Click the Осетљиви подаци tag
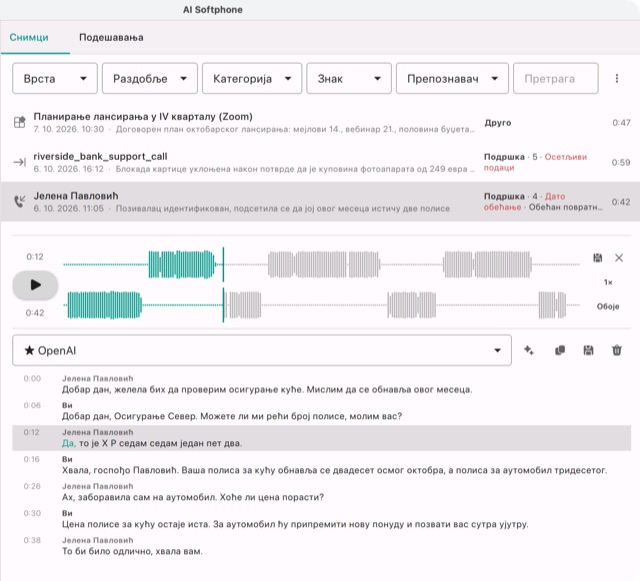640x581 pixels. [536, 162]
